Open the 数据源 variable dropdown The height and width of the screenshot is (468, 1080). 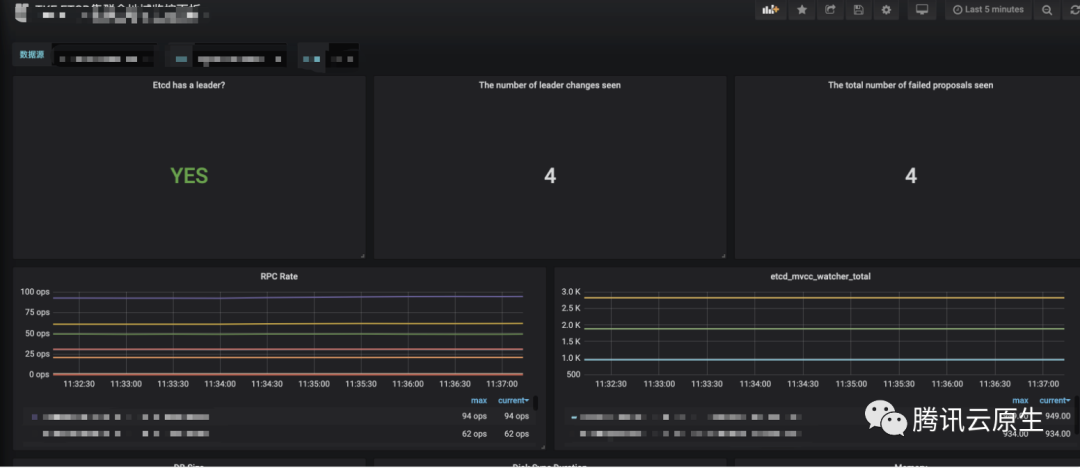point(105,56)
